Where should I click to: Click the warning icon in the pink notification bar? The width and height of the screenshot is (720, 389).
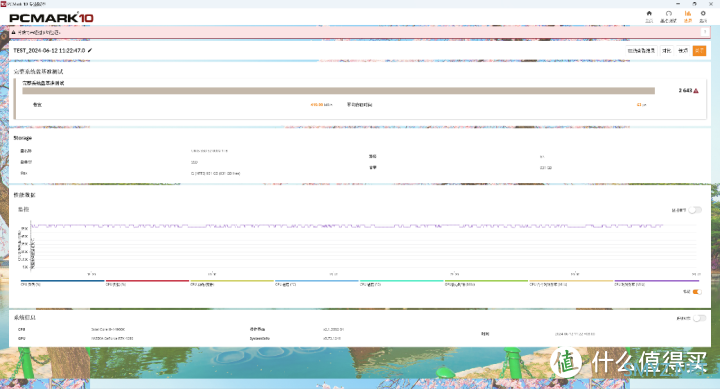click(13, 33)
